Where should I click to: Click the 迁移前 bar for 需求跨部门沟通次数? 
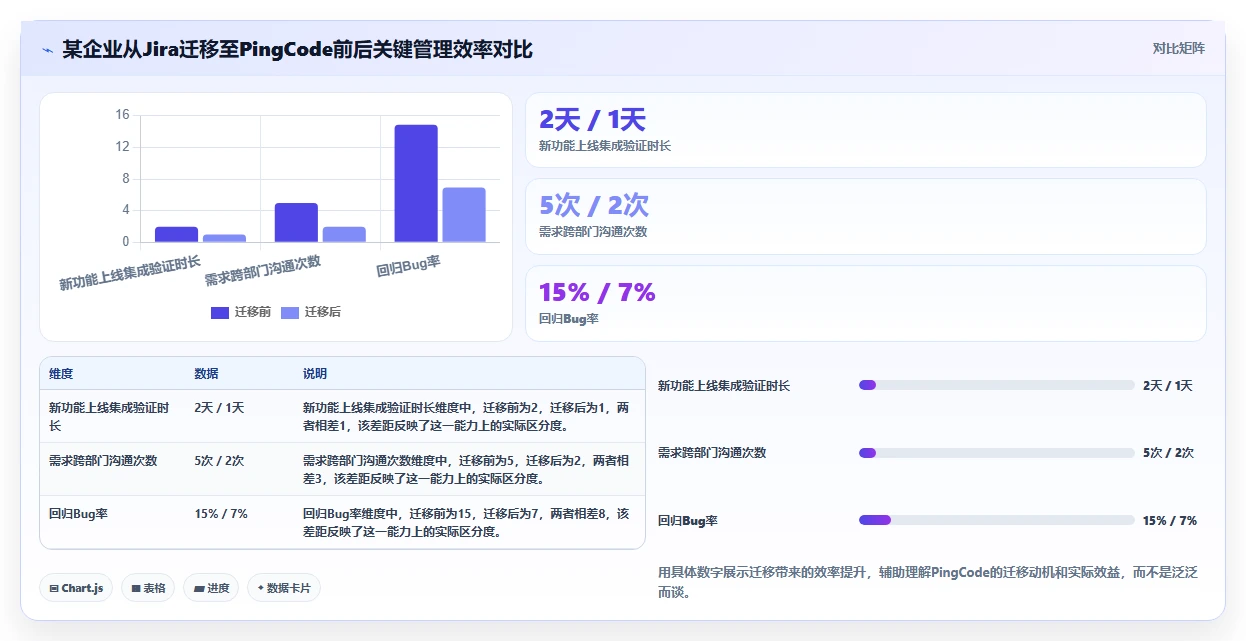(x=296, y=223)
